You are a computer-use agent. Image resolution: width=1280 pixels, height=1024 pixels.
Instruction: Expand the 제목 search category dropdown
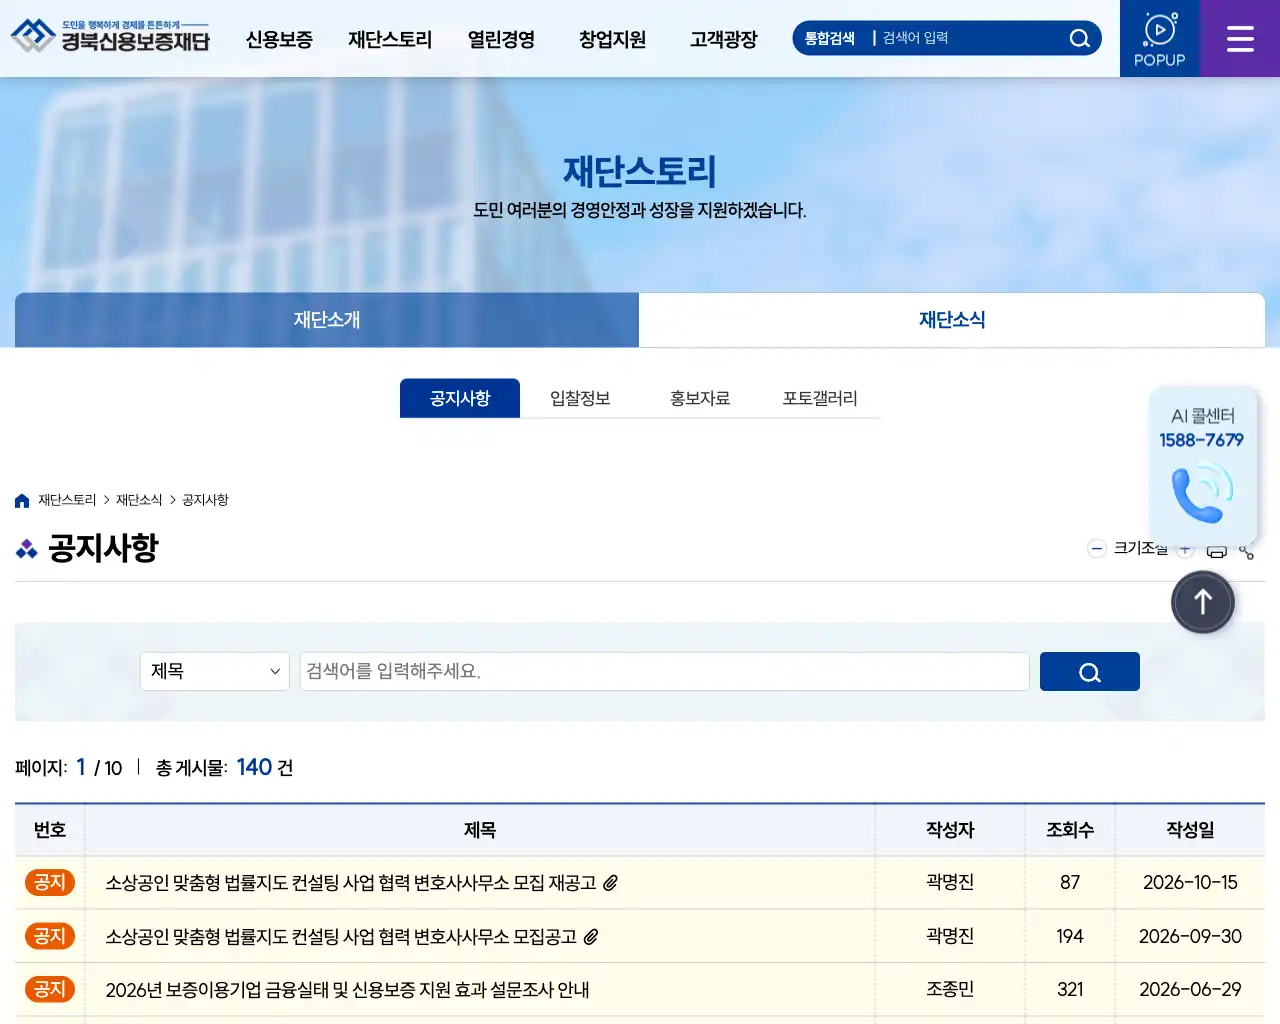[215, 672]
